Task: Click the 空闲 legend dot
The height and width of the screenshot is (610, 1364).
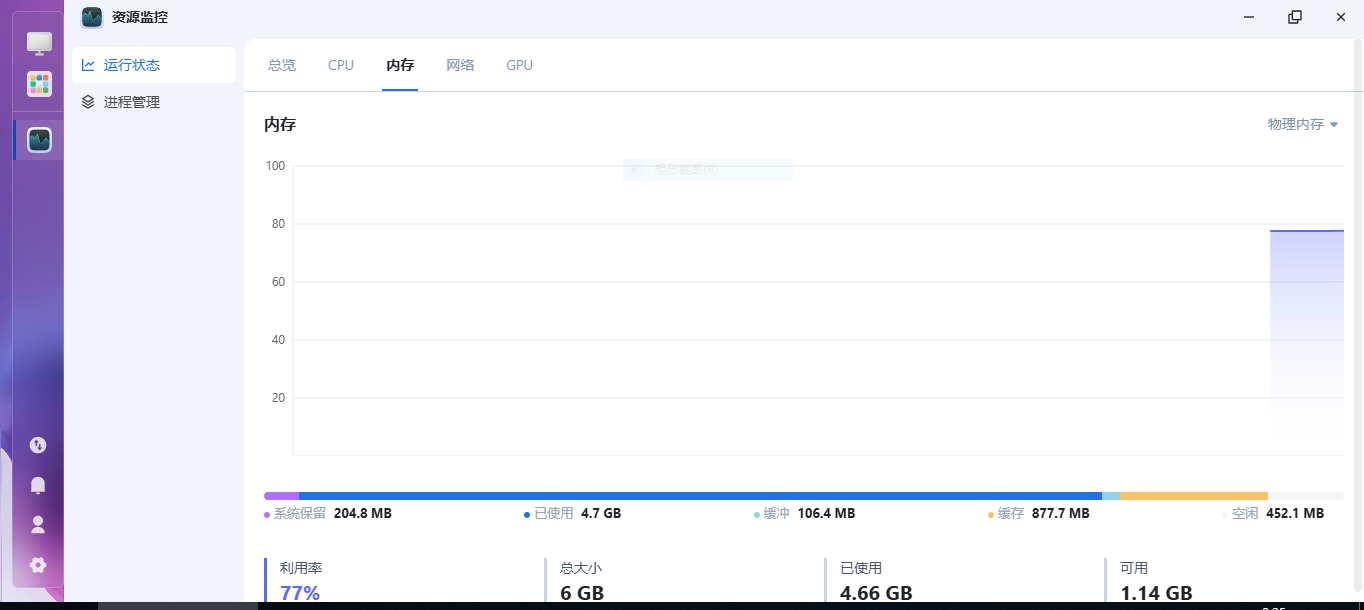Action: 1225,515
